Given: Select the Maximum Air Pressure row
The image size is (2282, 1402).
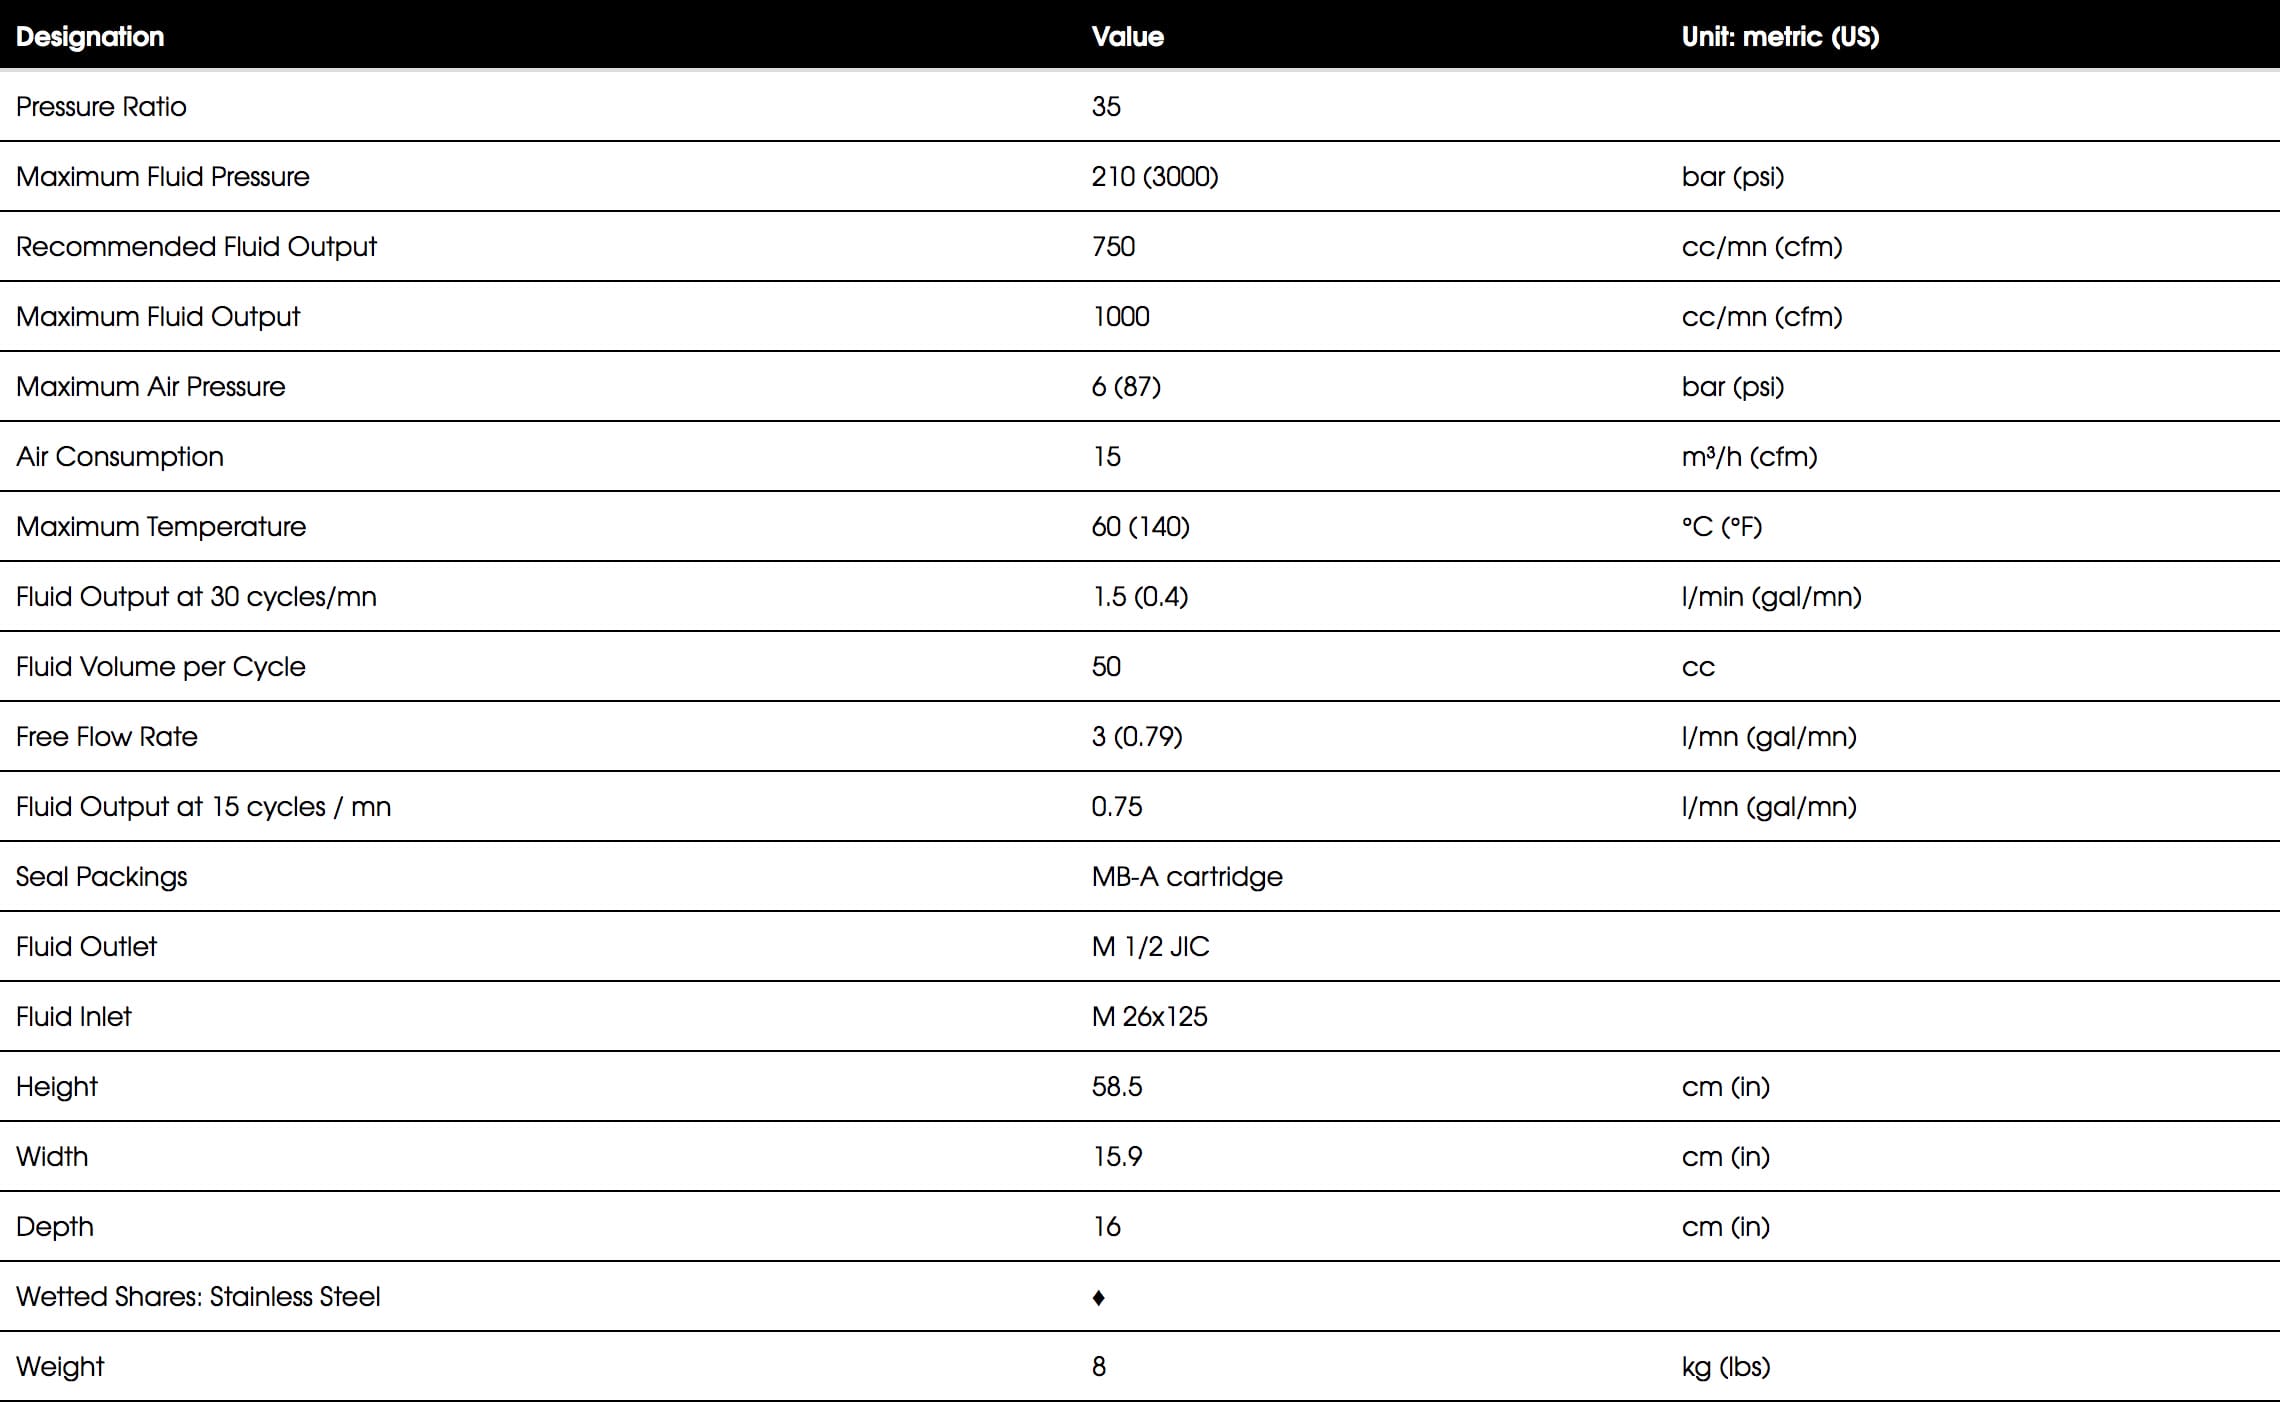Looking at the screenshot, I should point(1140,386).
